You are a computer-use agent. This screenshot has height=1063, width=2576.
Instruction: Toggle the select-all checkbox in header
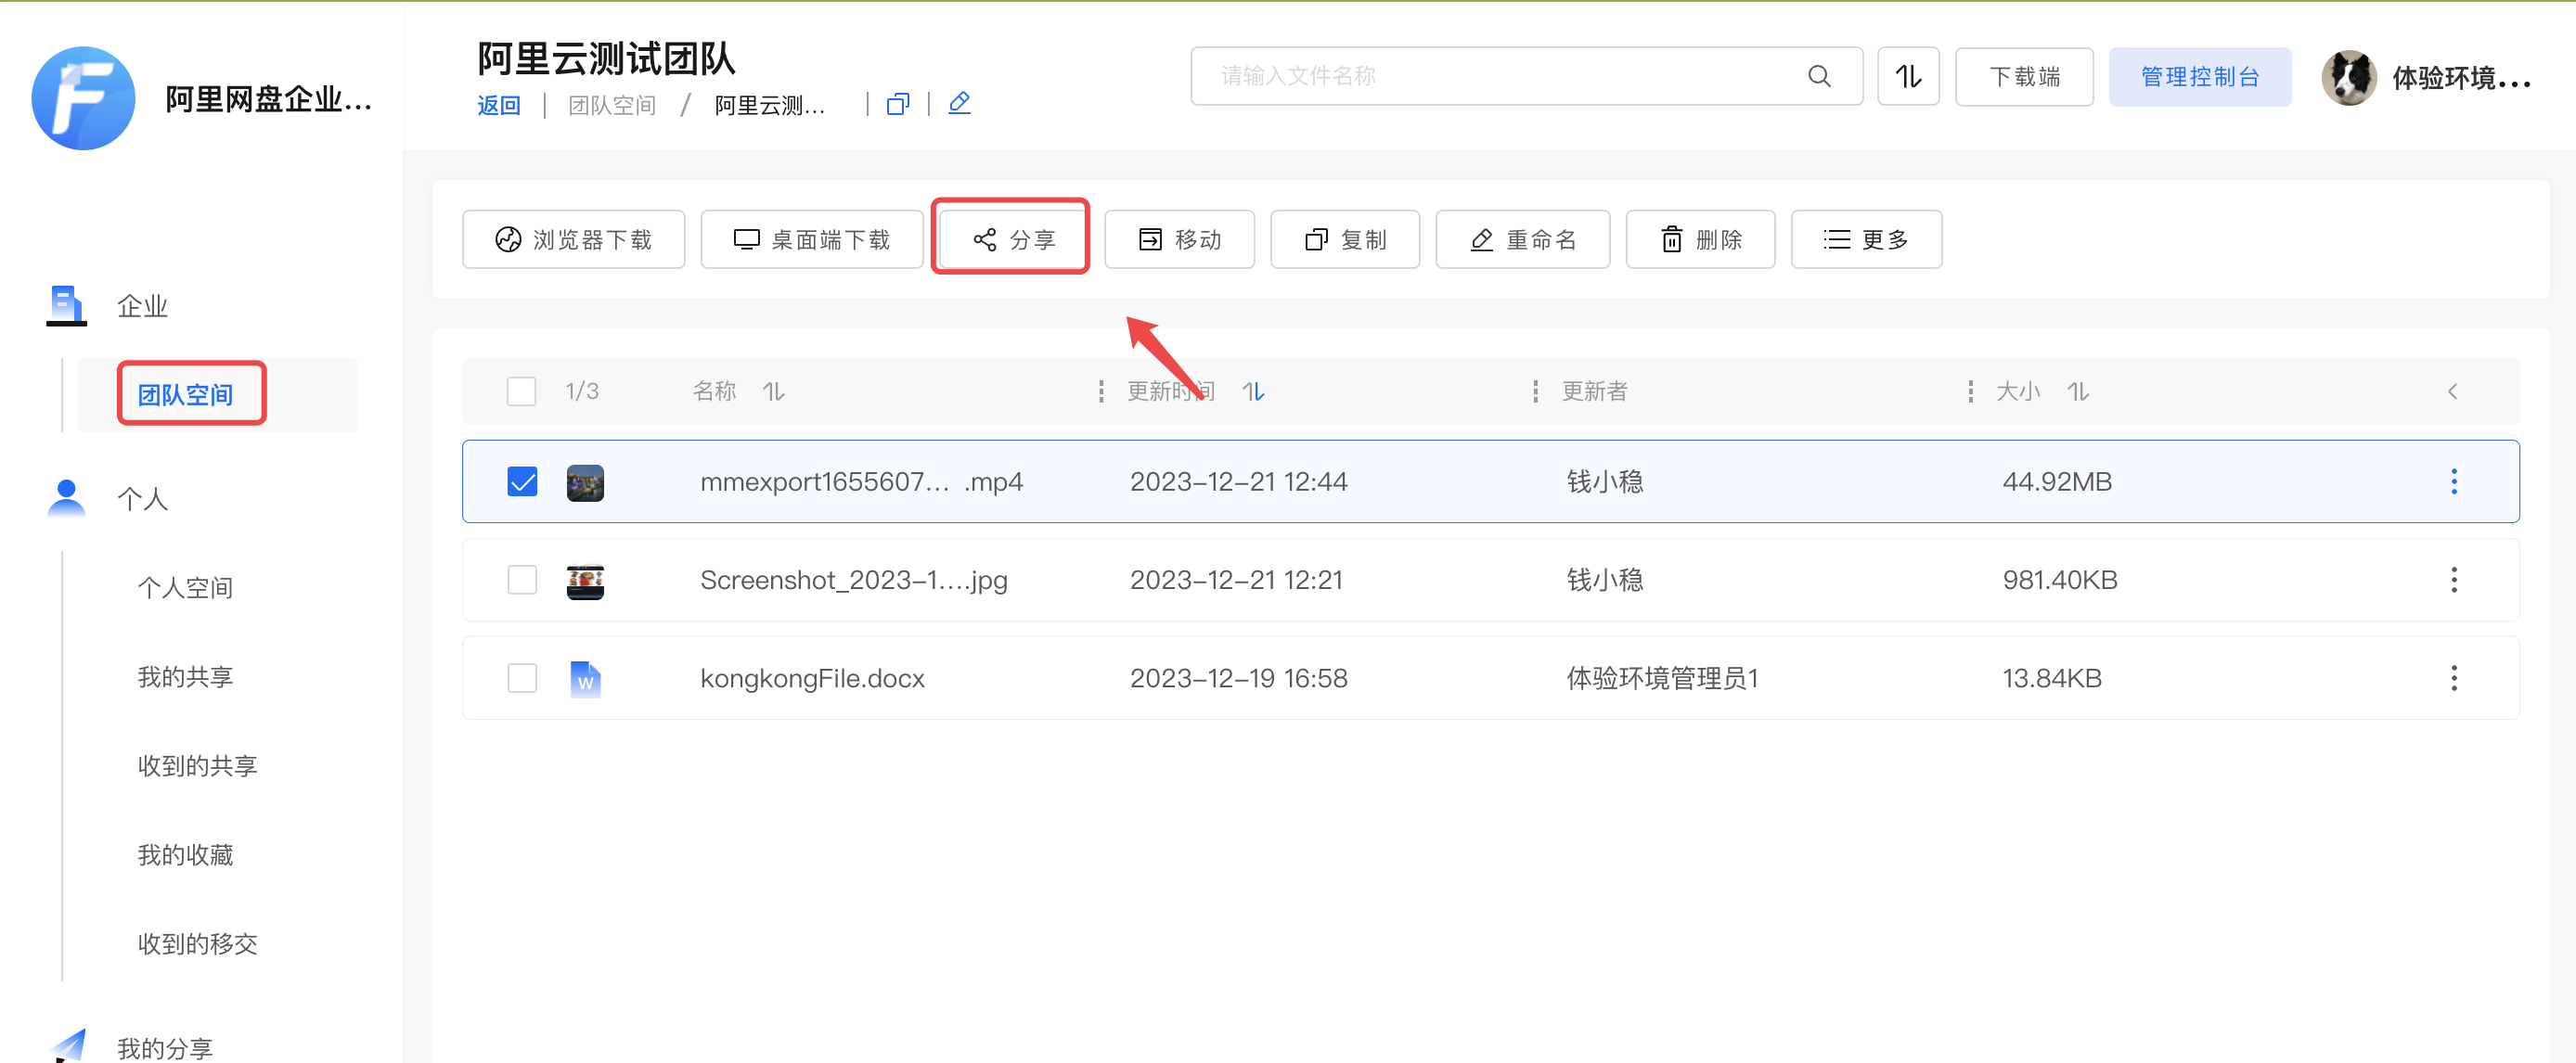tap(521, 391)
